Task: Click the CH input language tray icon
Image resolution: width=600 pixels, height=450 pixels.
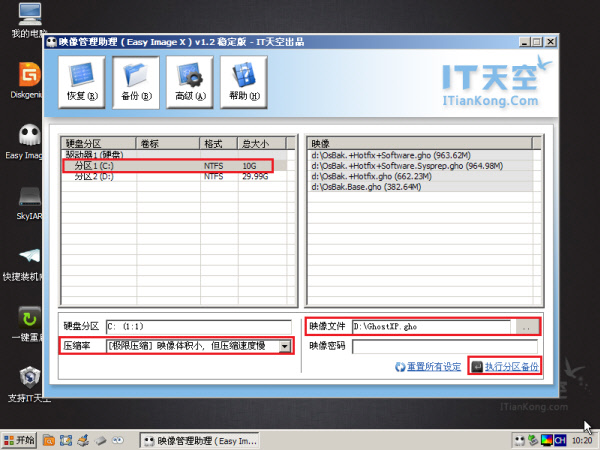Action: (560, 440)
